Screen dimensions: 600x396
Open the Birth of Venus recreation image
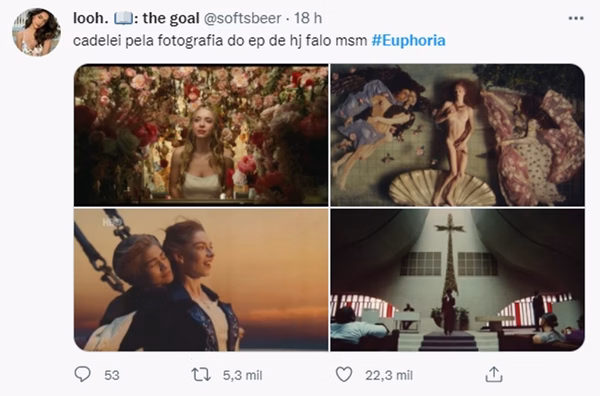[x=457, y=135]
